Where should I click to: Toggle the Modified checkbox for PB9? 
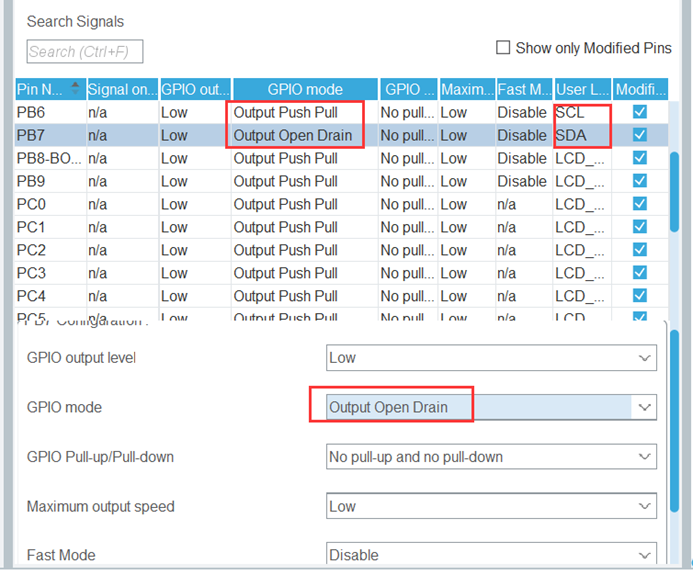click(640, 181)
